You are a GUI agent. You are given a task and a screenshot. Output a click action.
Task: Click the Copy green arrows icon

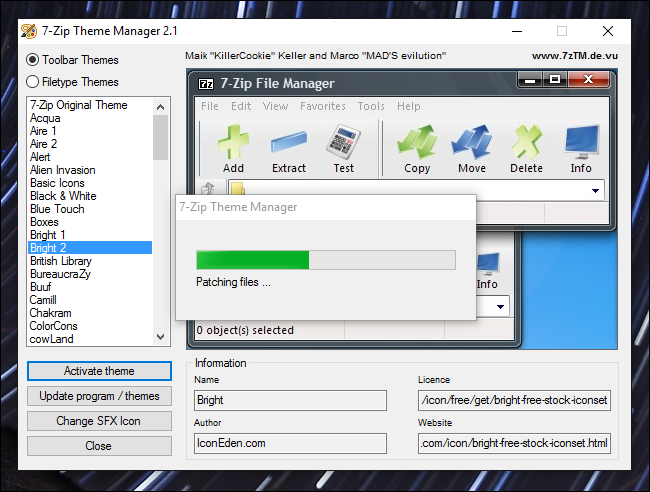point(417,142)
